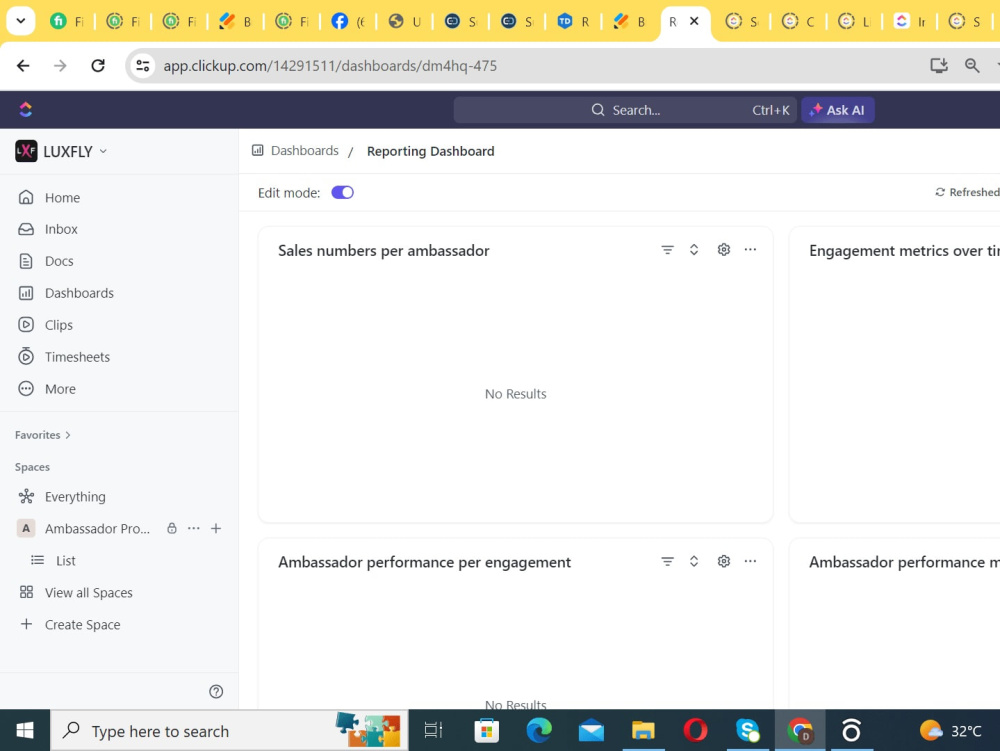
Task: Toggle Edit mode switch off
Action: click(x=342, y=193)
